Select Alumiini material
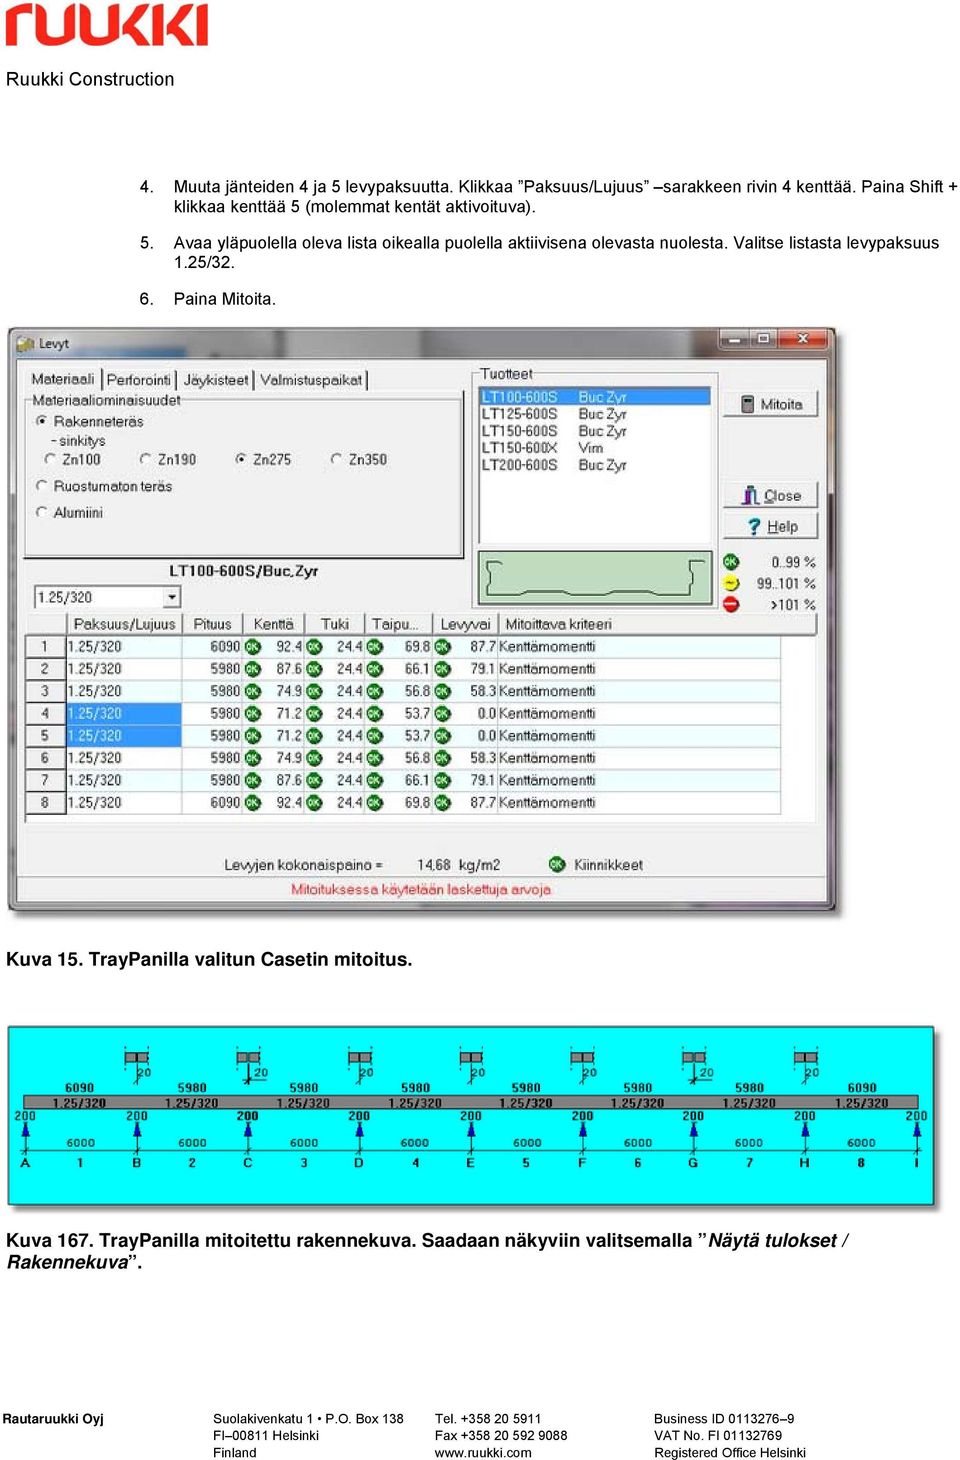The height and width of the screenshot is (1460, 960). (42, 512)
